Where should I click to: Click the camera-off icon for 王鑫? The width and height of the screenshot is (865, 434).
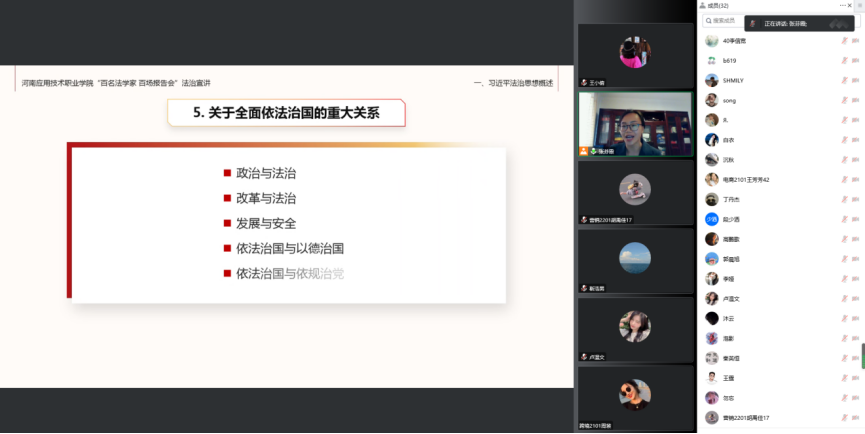tap(856, 378)
